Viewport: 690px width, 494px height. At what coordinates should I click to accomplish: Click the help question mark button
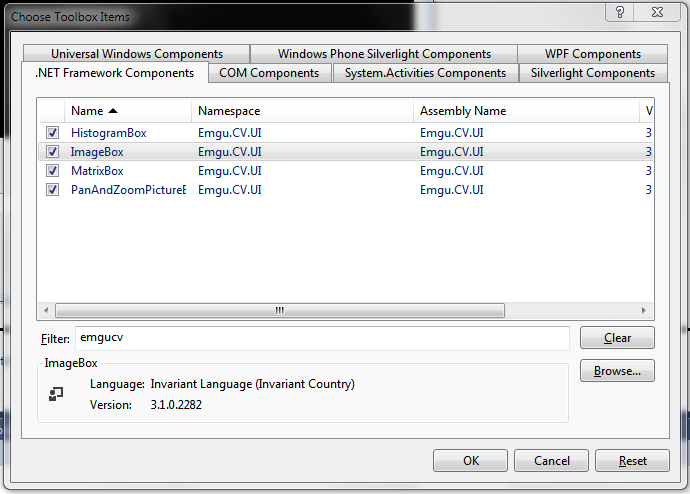(x=620, y=12)
